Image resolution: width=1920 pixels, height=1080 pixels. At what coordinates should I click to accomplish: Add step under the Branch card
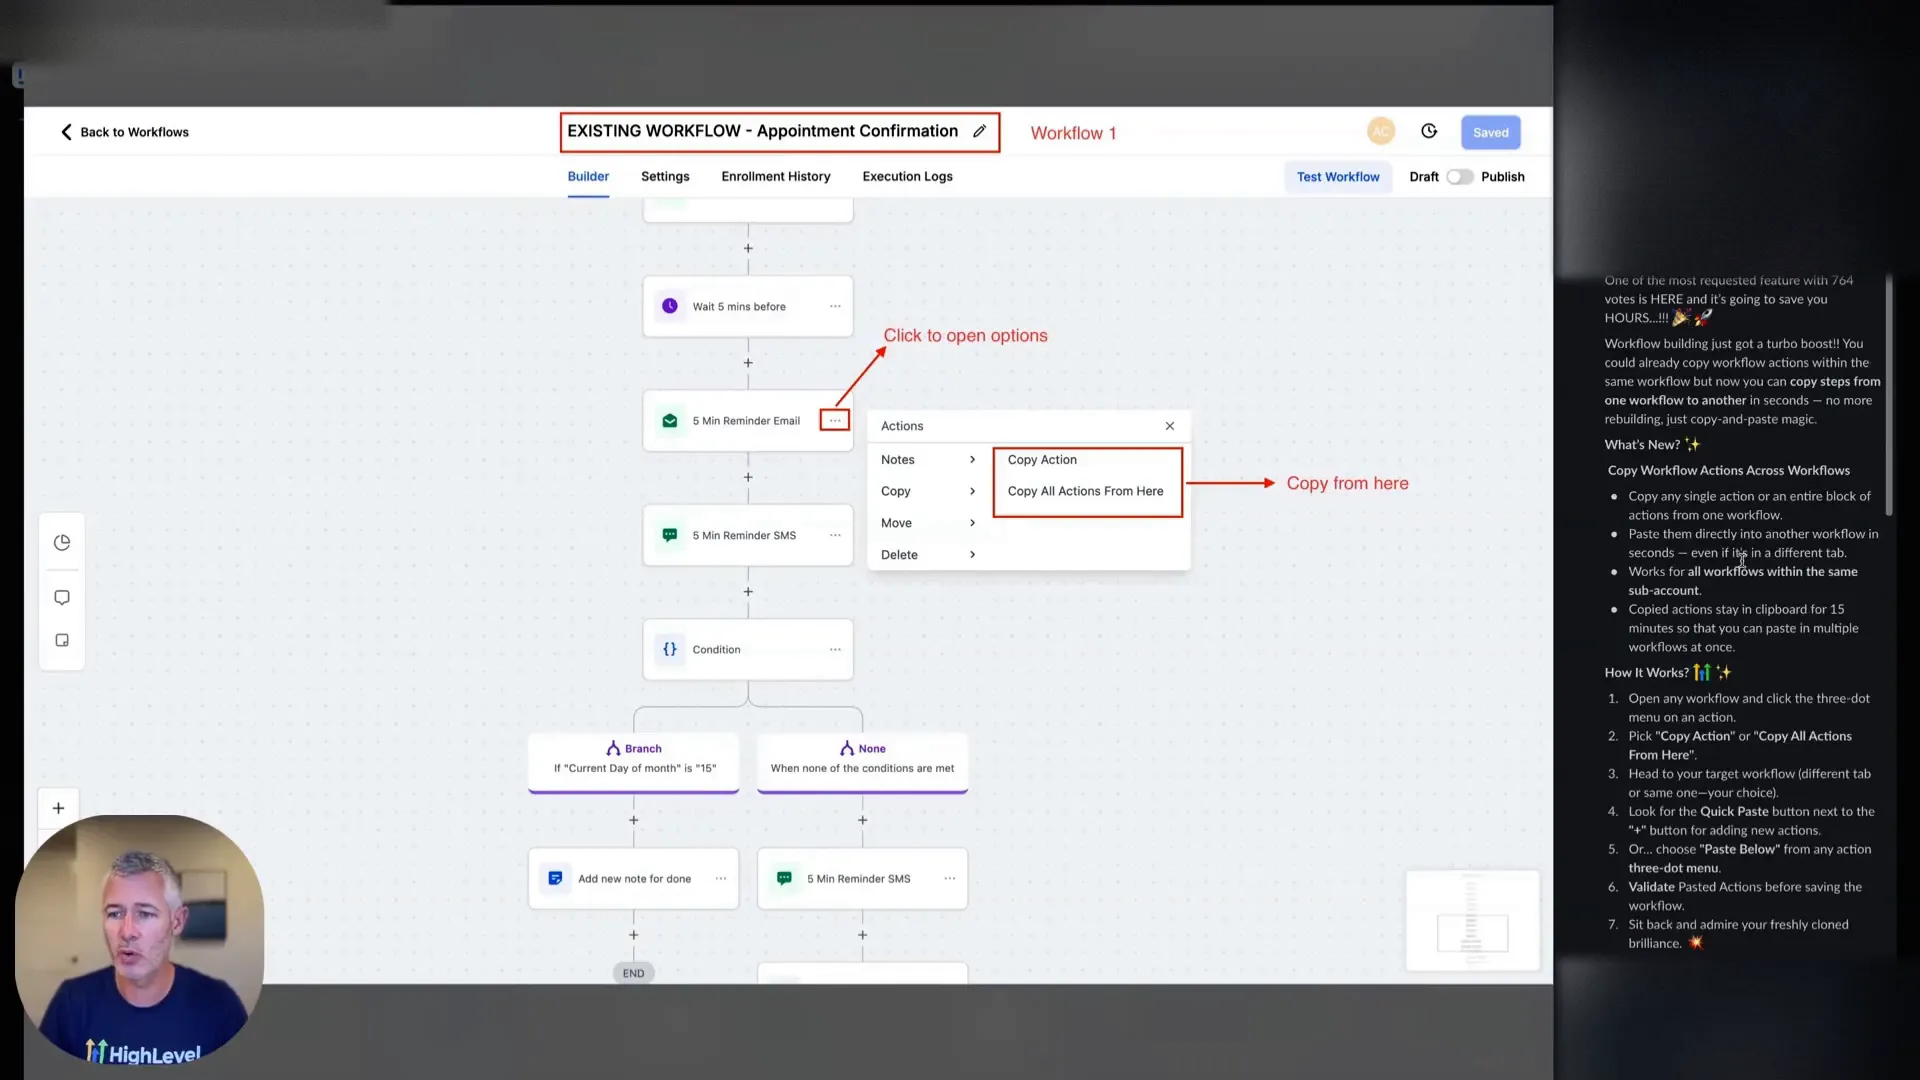coord(634,820)
